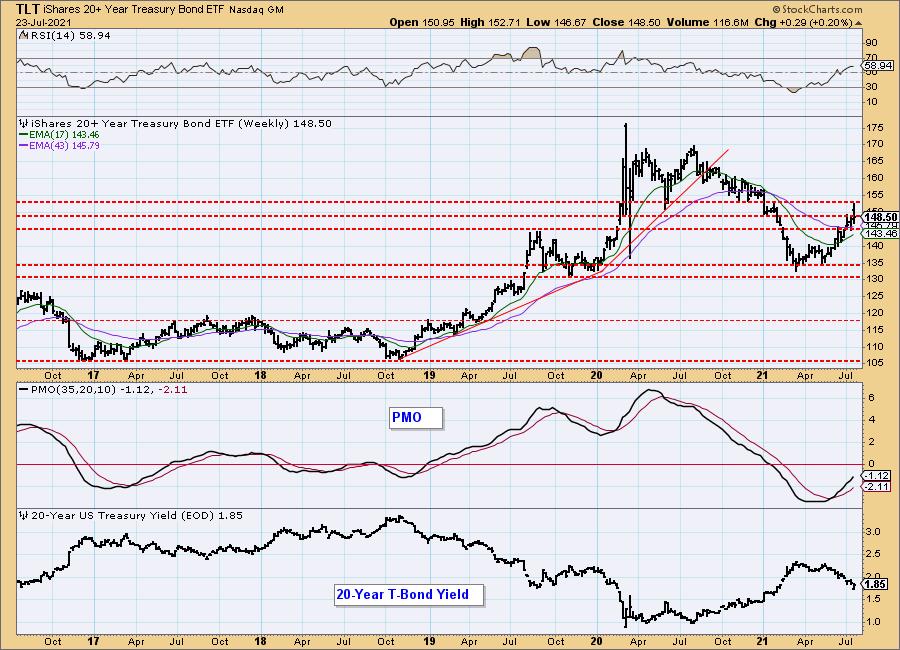Click the 175 price axis label
900x650 pixels.
point(875,127)
